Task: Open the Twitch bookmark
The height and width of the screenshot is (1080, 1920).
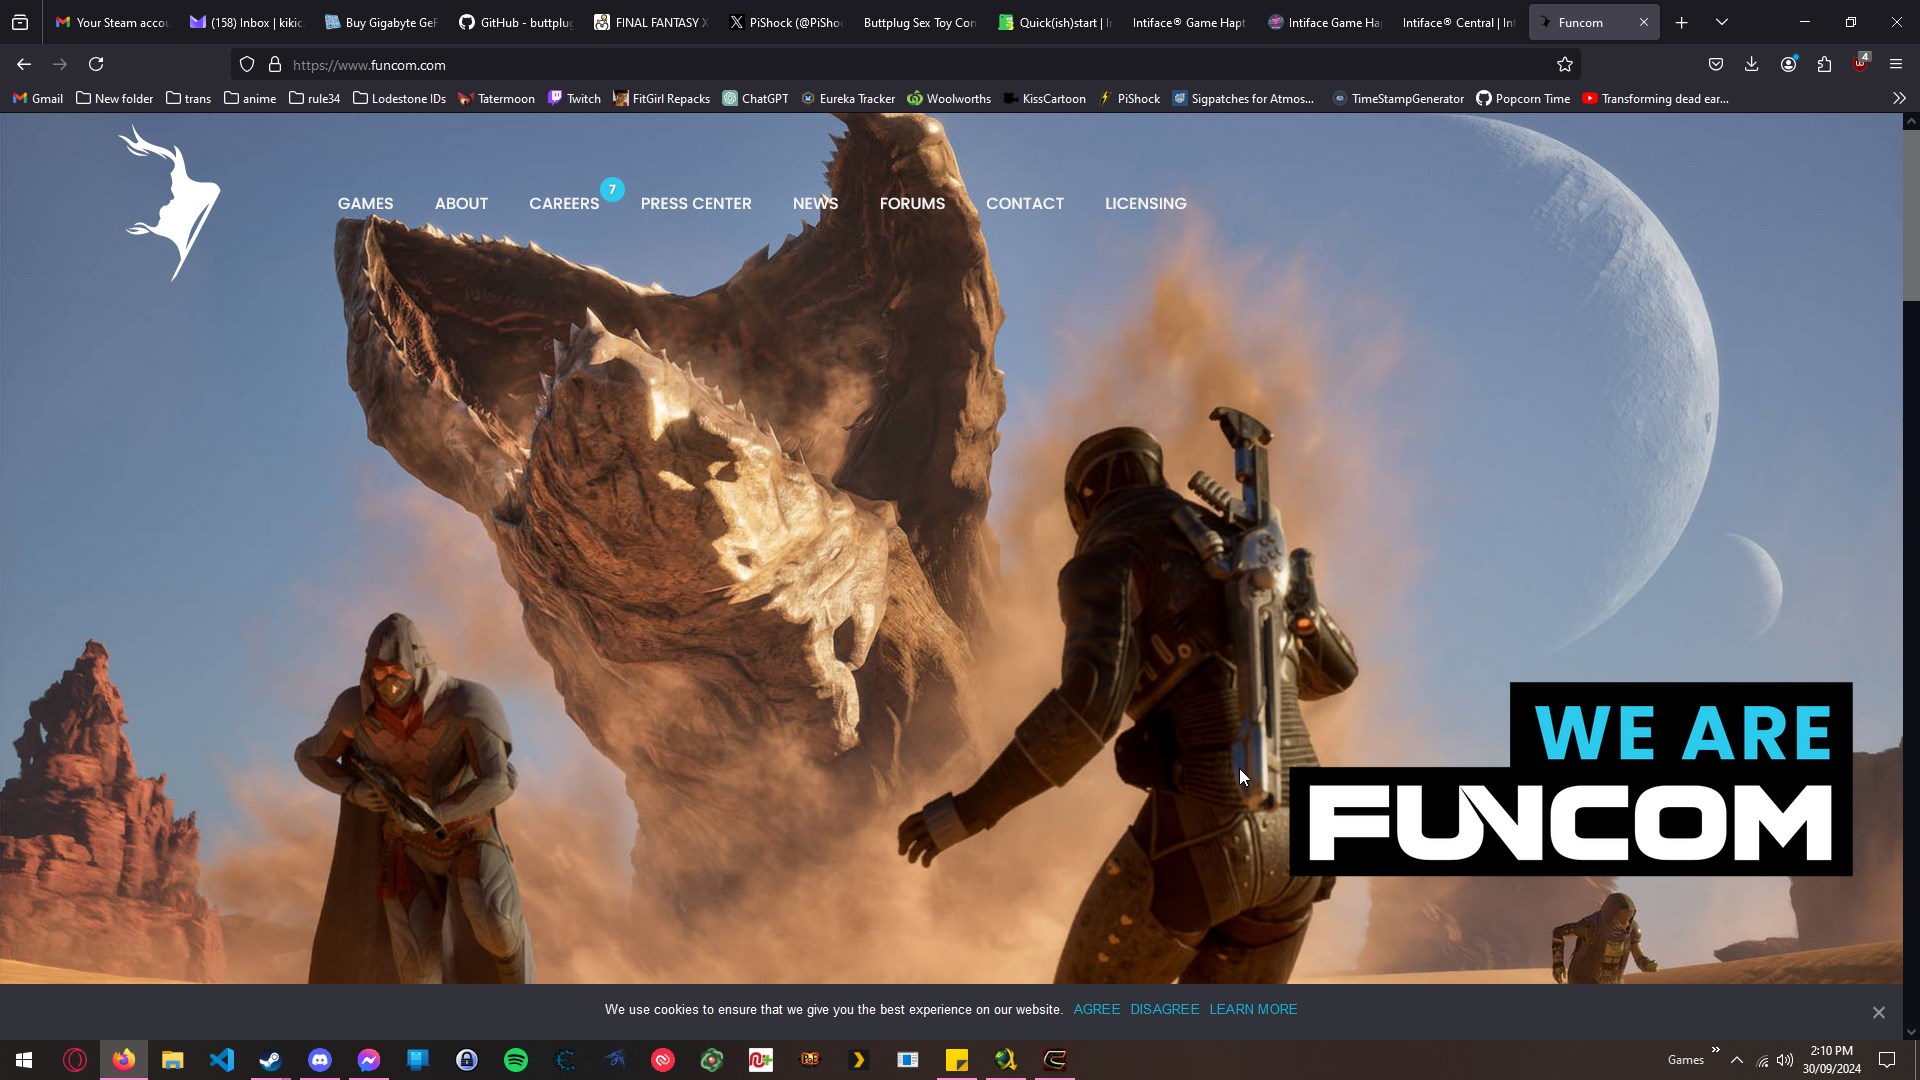Action: click(x=574, y=98)
